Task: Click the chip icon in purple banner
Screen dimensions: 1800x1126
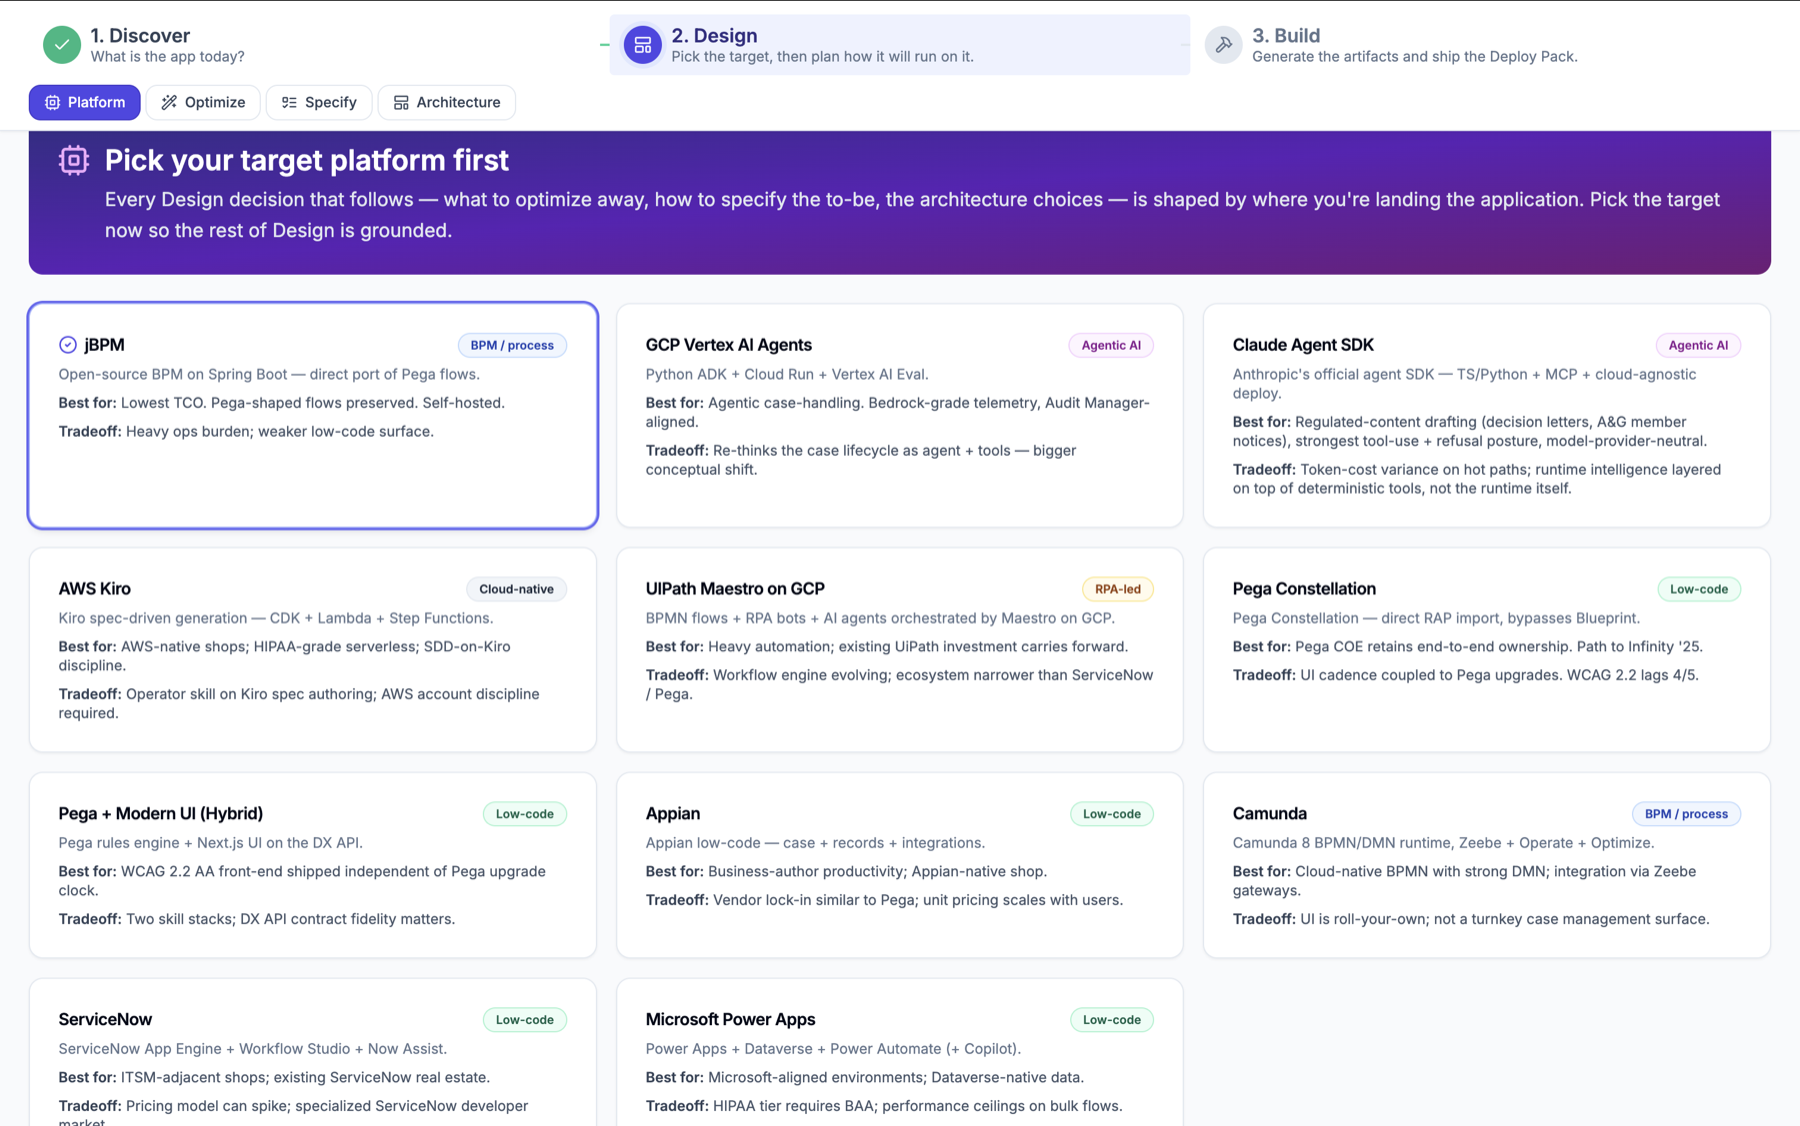Action: 74,160
